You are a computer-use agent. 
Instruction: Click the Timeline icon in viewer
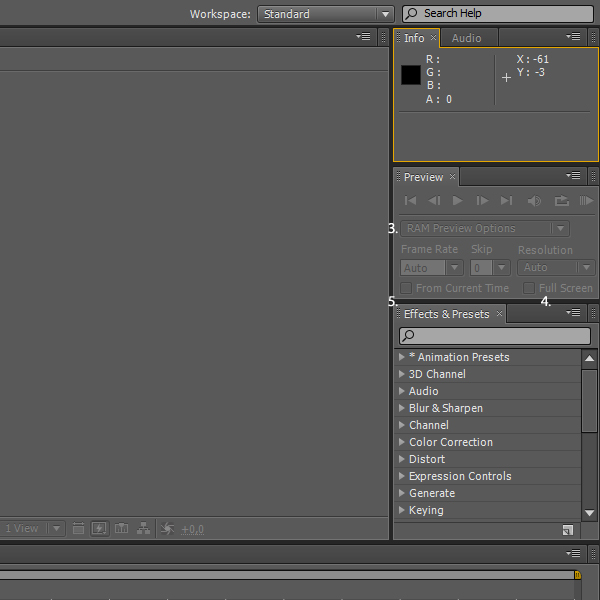(121, 528)
